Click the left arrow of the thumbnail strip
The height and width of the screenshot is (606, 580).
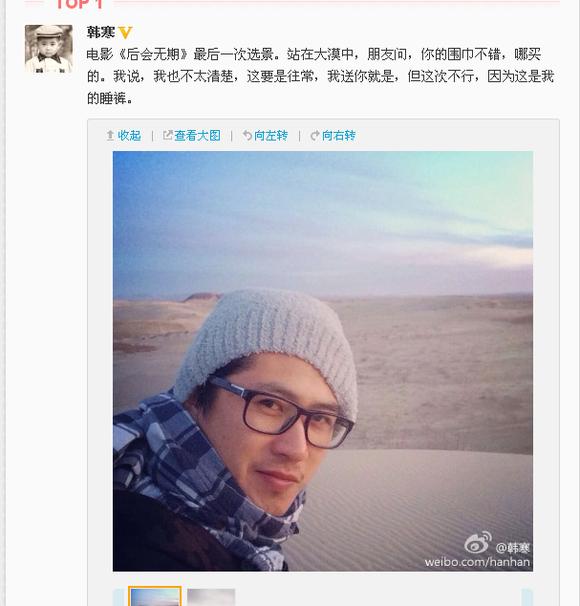pos(118,597)
